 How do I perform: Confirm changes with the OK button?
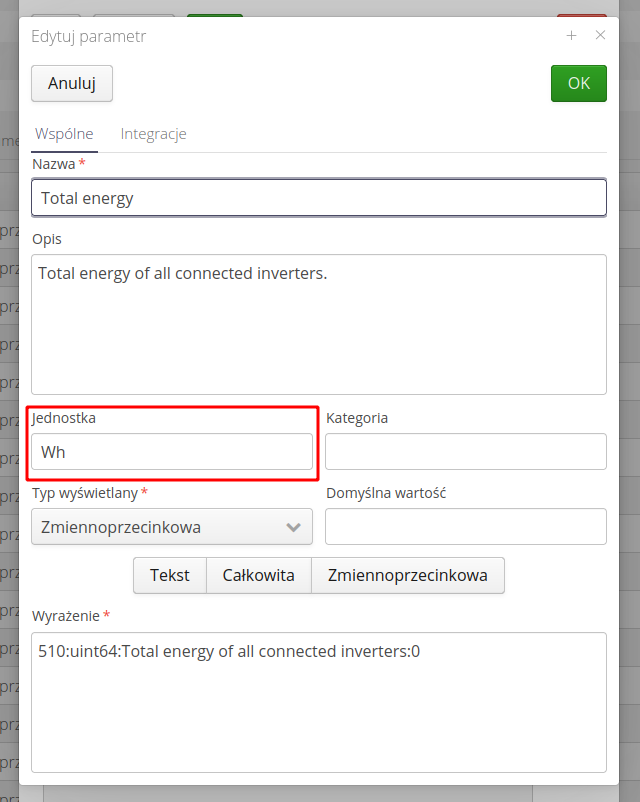coord(578,84)
